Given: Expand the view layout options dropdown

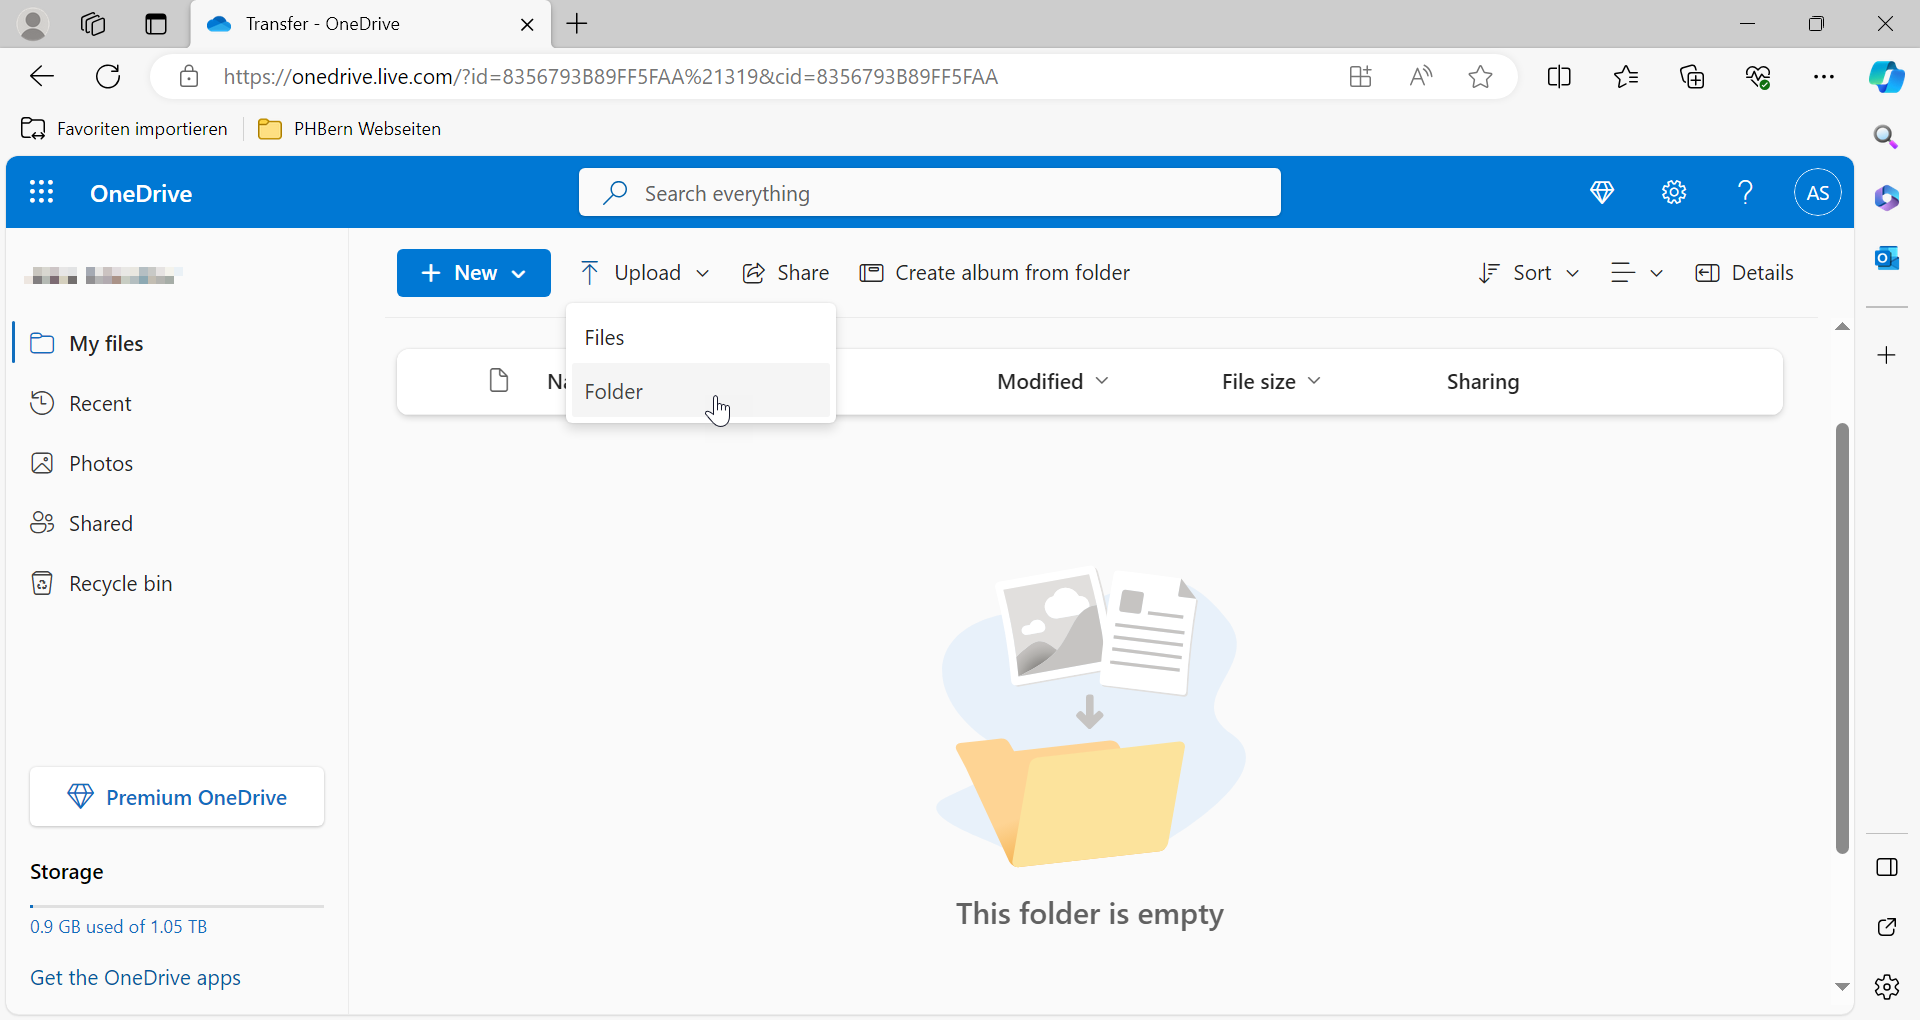Looking at the screenshot, I should click(1636, 273).
